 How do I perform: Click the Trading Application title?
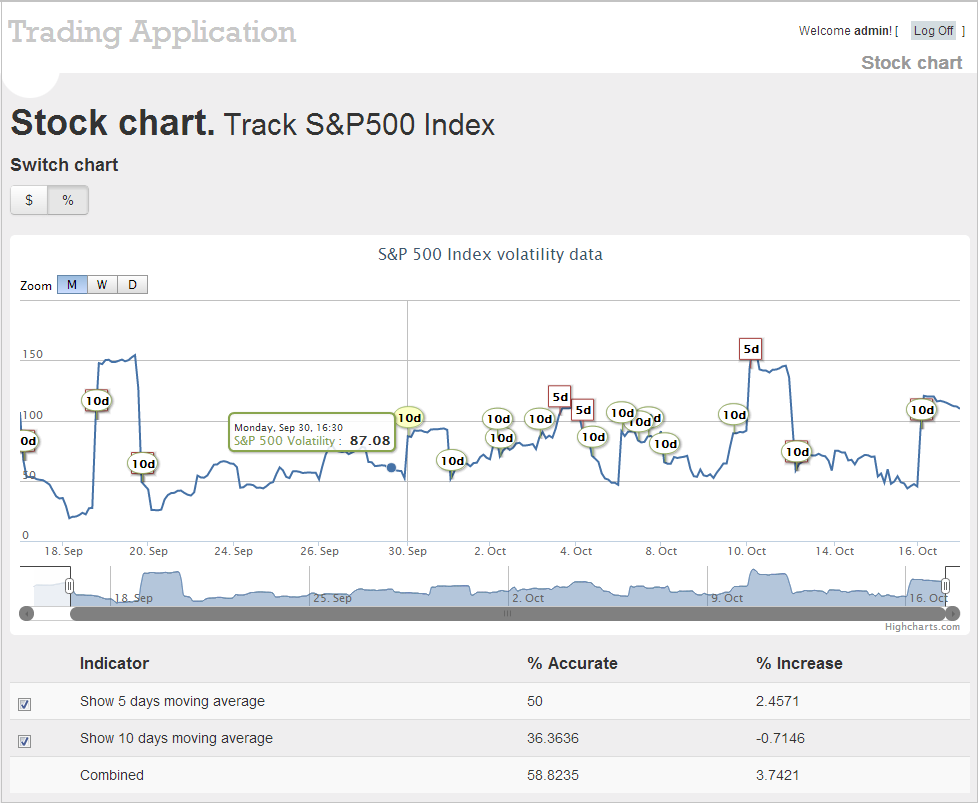[152, 32]
